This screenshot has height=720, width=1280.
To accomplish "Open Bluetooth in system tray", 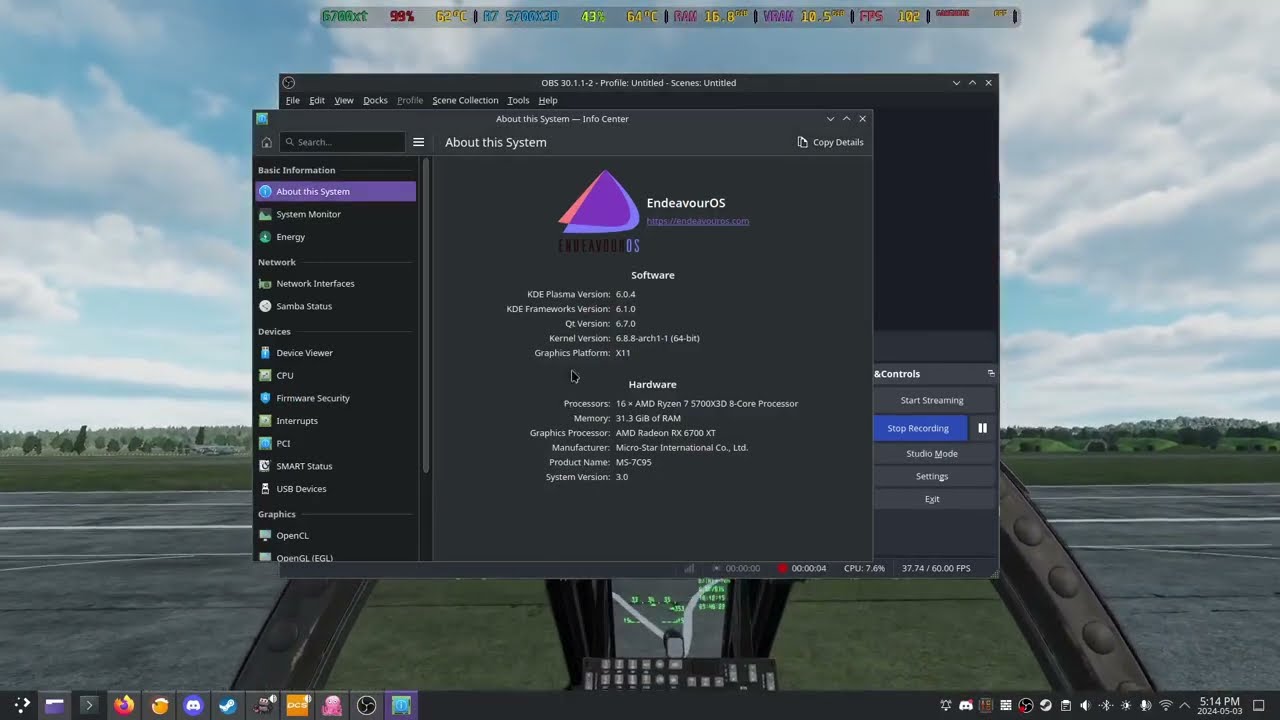I will click(x=1106, y=705).
